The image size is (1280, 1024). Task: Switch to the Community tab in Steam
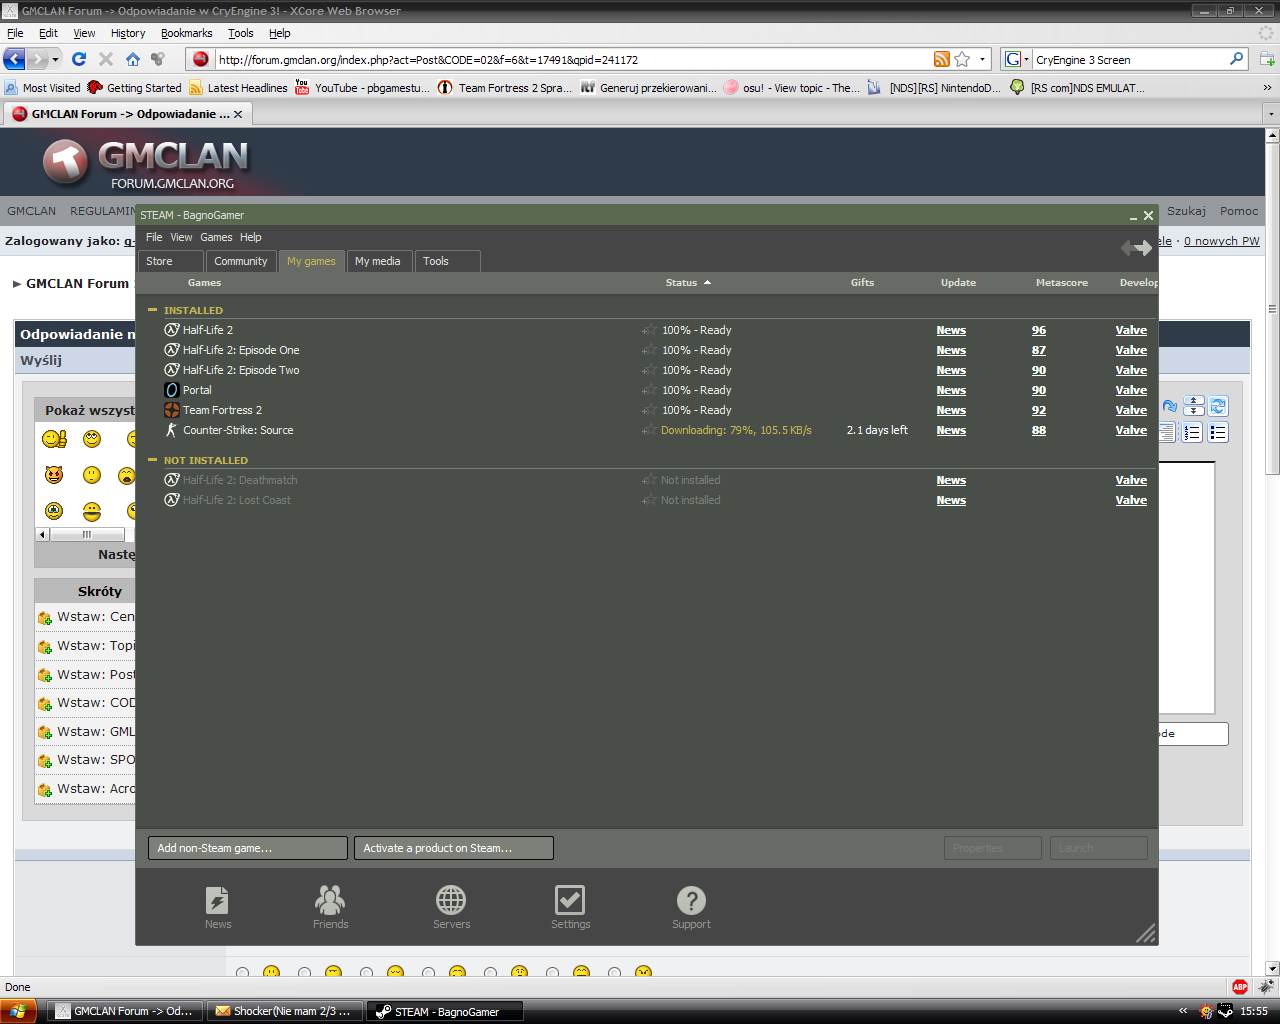click(240, 261)
